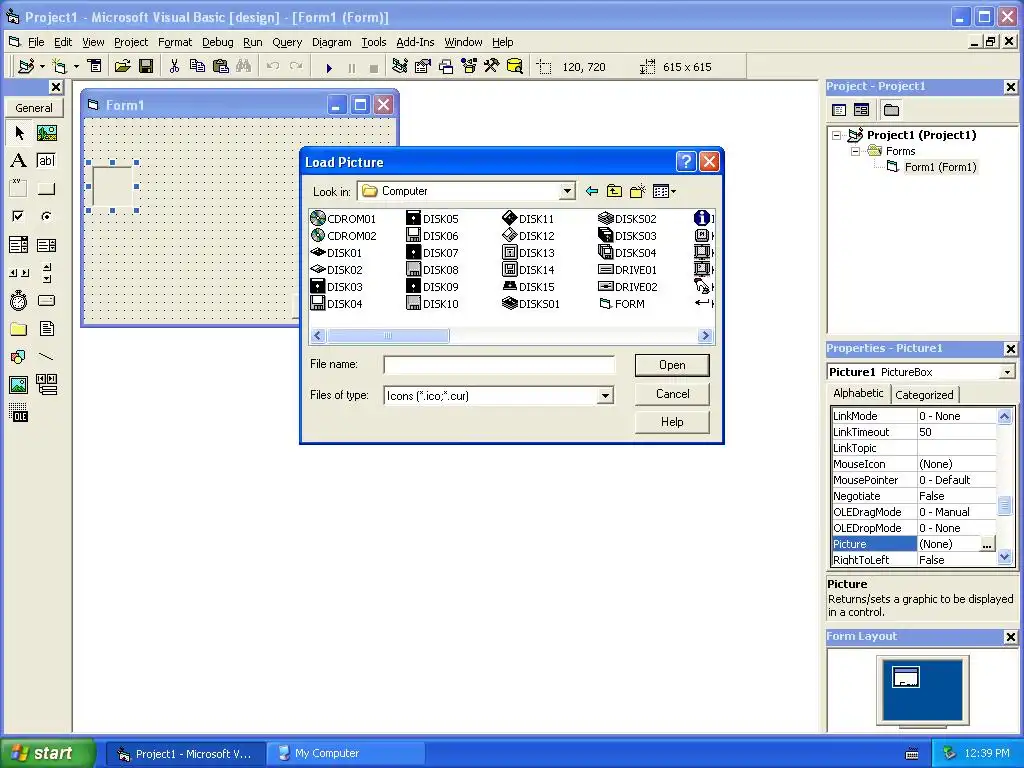Open the Picture1 object dropdown
The image size is (1024, 768).
tap(1007, 372)
